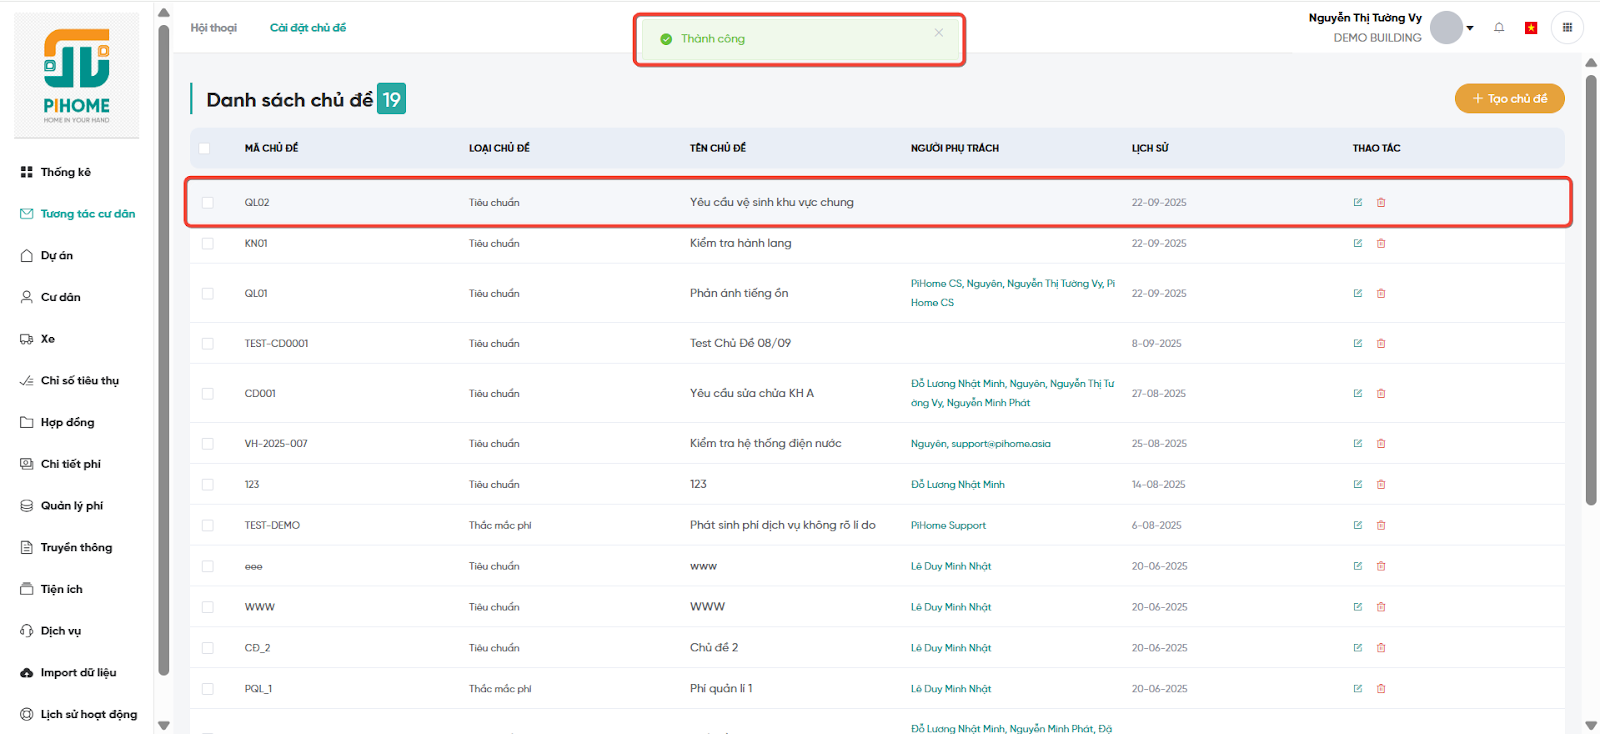Delete the KN01 topic using trash icon
The width and height of the screenshot is (1600, 734).
click(x=1381, y=244)
